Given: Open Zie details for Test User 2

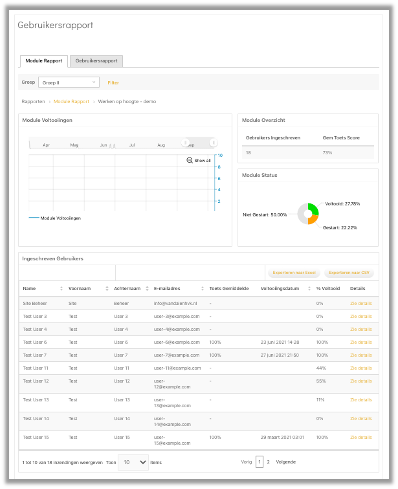Looking at the screenshot, I should (361, 316).
